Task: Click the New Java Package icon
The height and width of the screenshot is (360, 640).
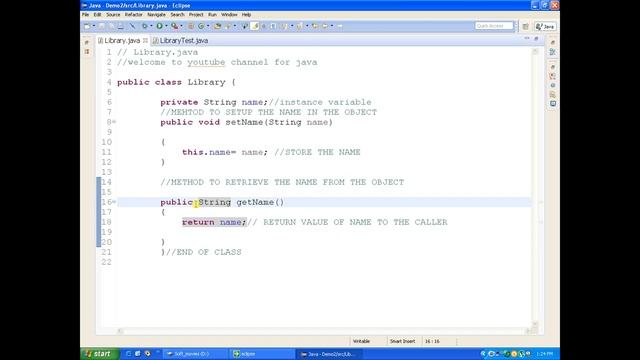Action: [x=191, y=26]
